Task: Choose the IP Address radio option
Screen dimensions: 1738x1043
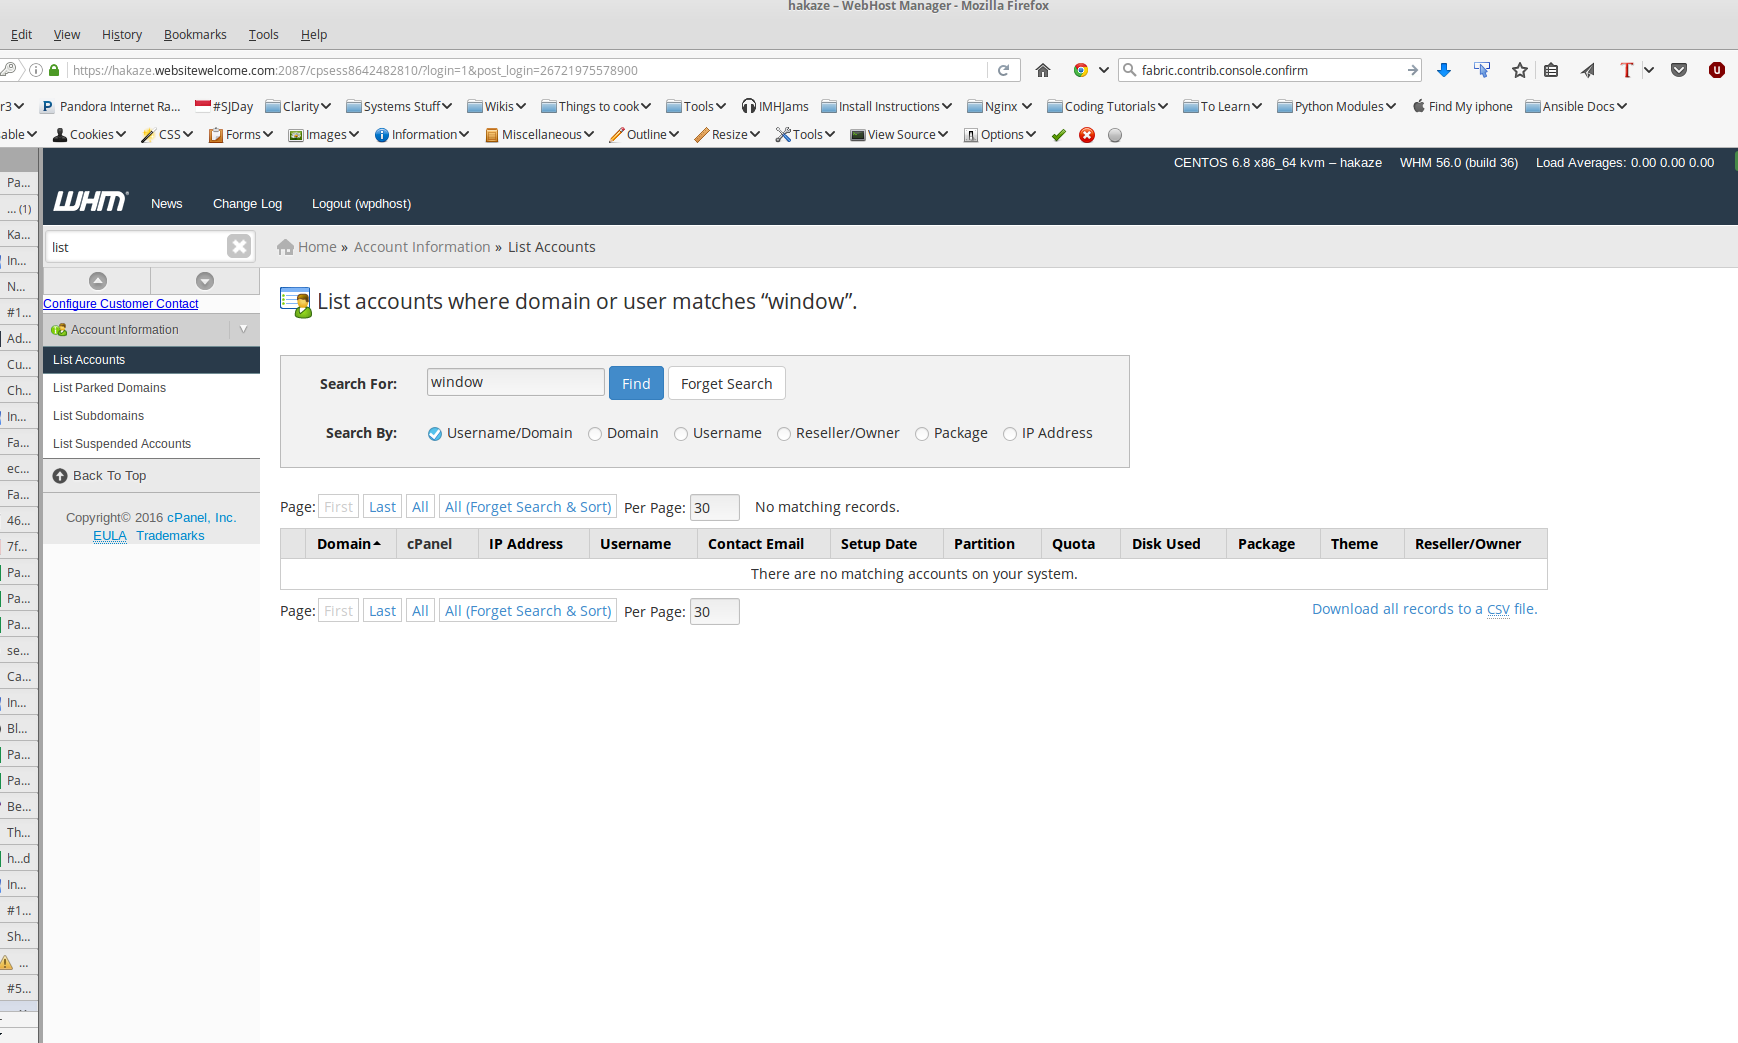Action: pos(1010,434)
